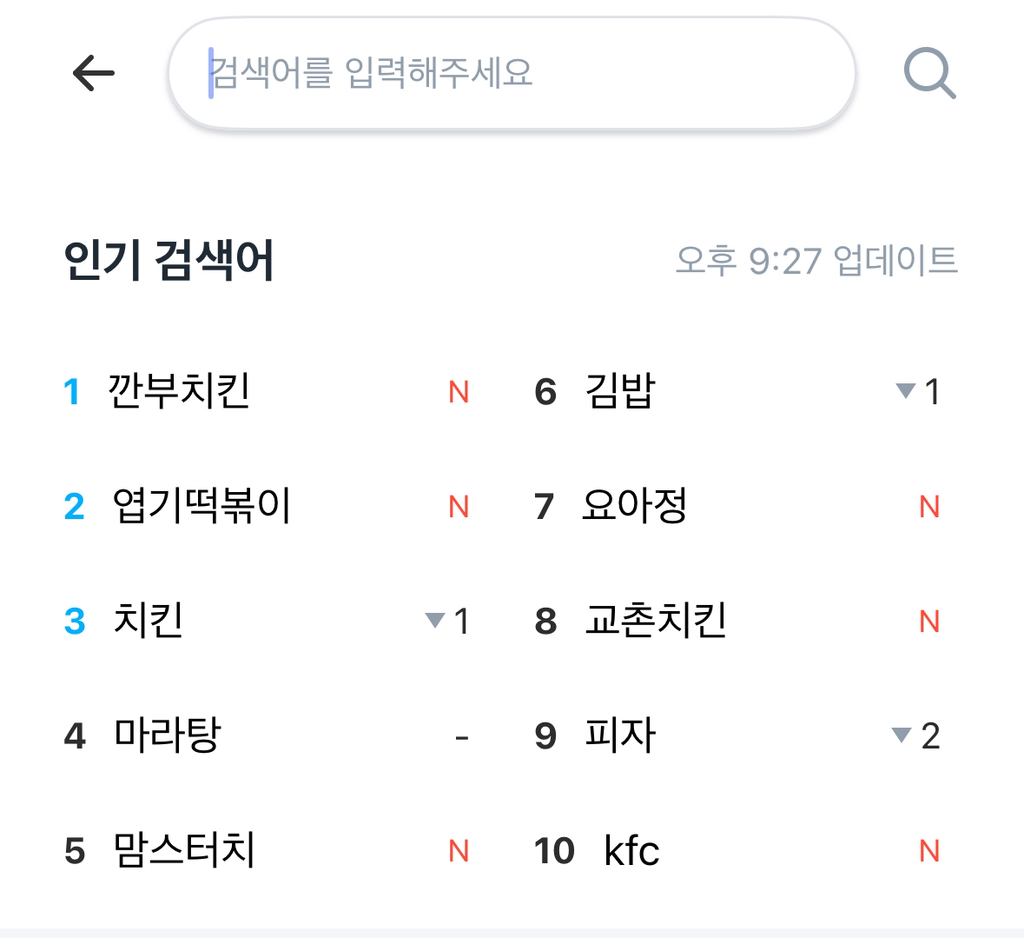Select kfc from popular searches
The width and height of the screenshot is (1024, 938).
click(632, 851)
